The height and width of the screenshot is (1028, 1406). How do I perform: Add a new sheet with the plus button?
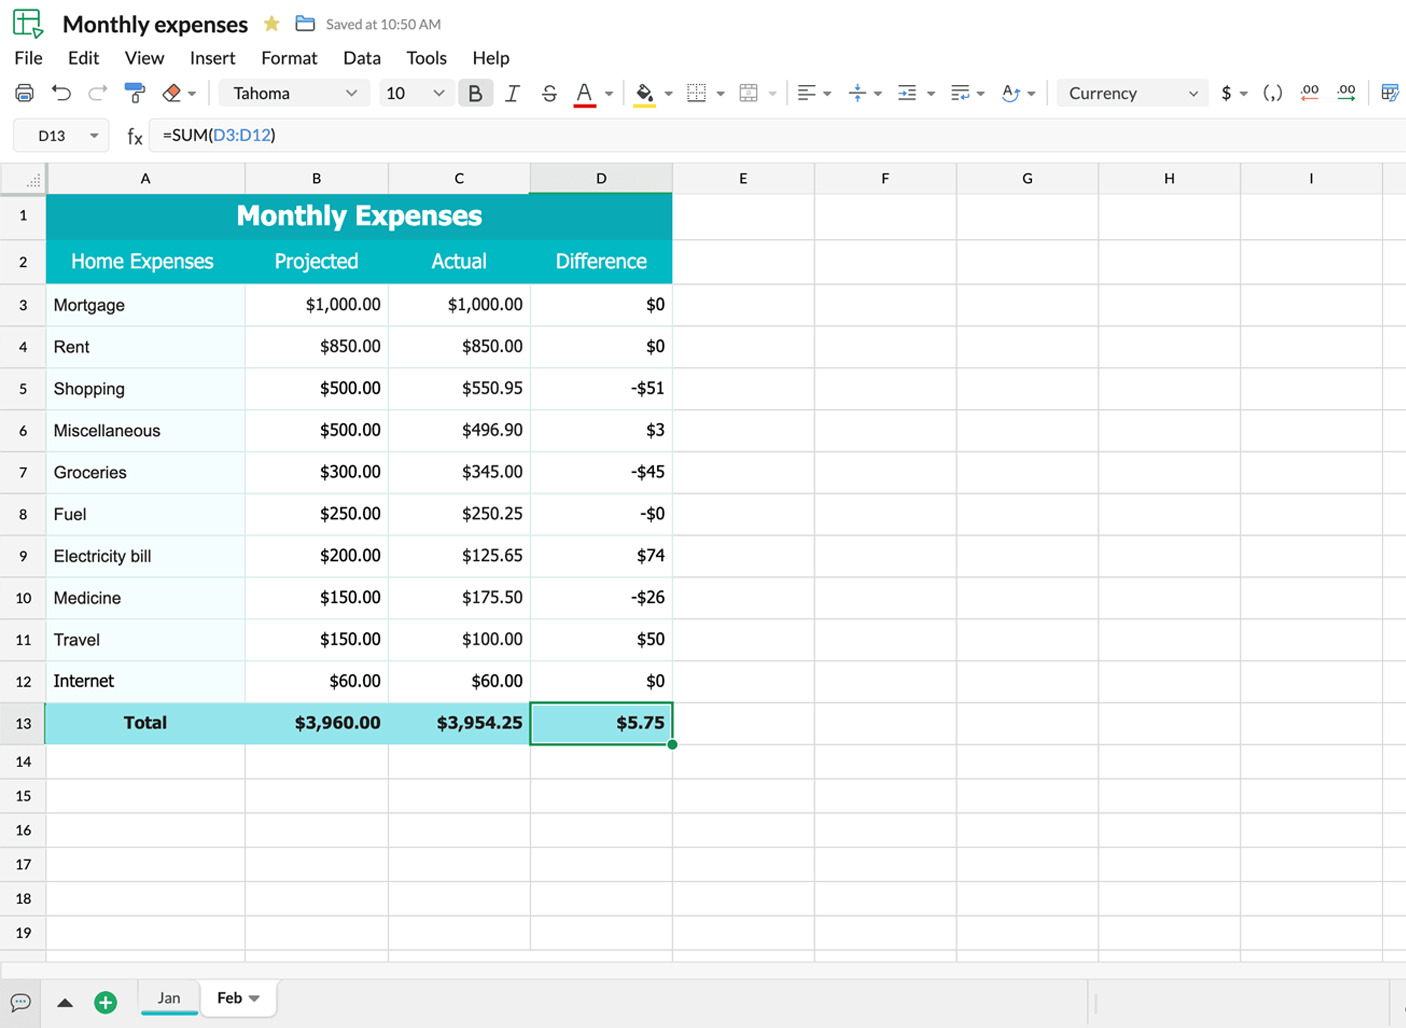click(x=106, y=1001)
